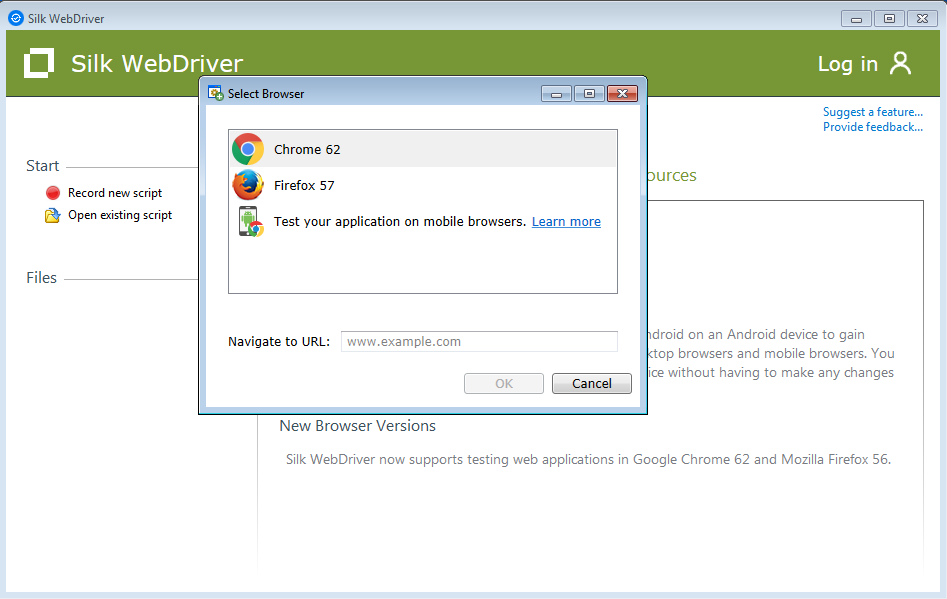Click the Android mobile browser icon
The height and width of the screenshot is (599, 947).
coord(250,222)
